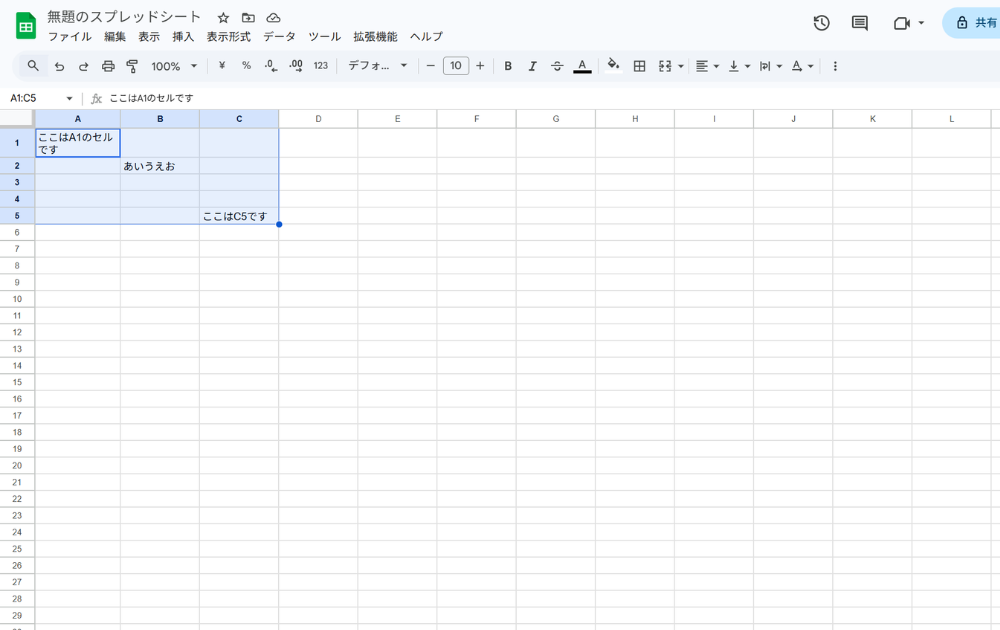This screenshot has height=630, width=1000.
Task: Open the comments speech bubble icon
Action: 859,23
